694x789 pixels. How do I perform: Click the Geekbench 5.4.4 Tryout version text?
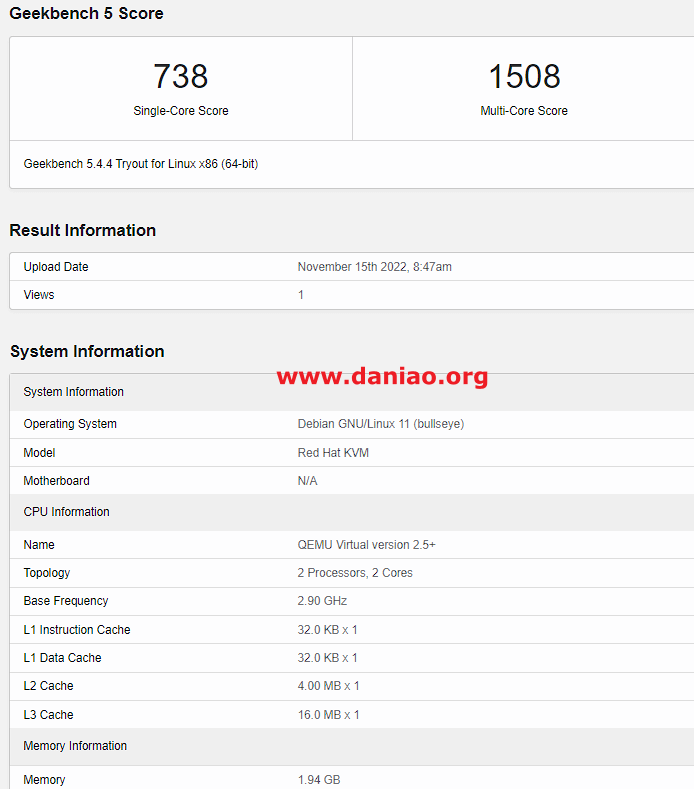click(140, 163)
